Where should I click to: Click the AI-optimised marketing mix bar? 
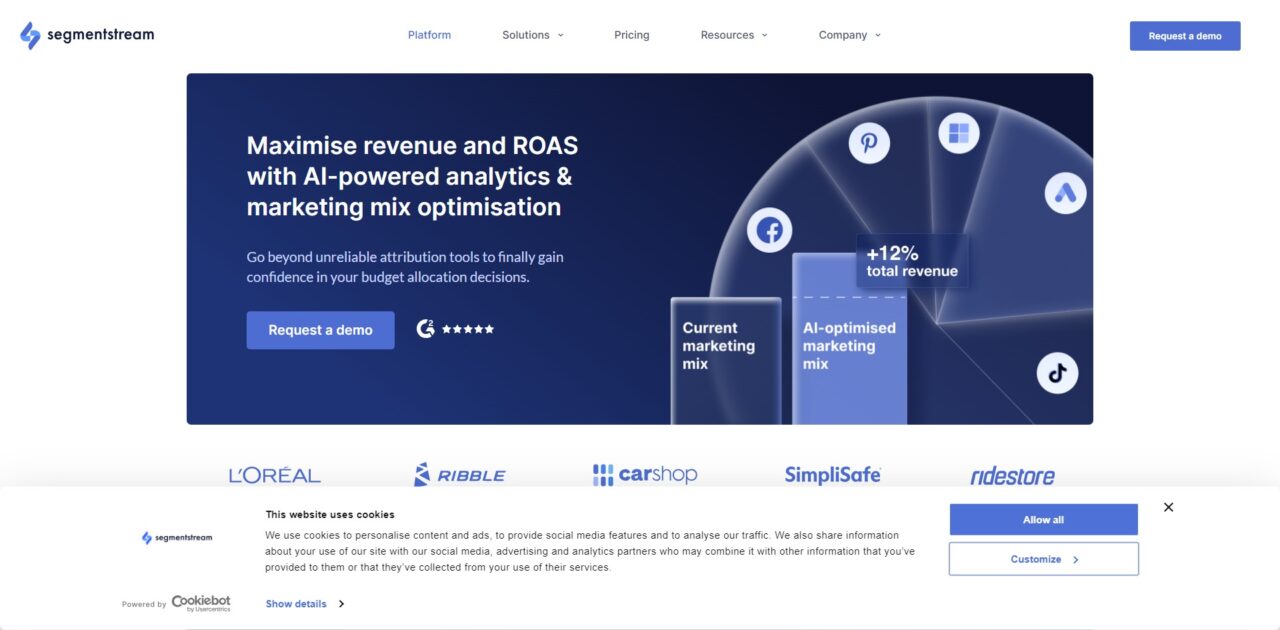pyautogui.click(x=850, y=339)
